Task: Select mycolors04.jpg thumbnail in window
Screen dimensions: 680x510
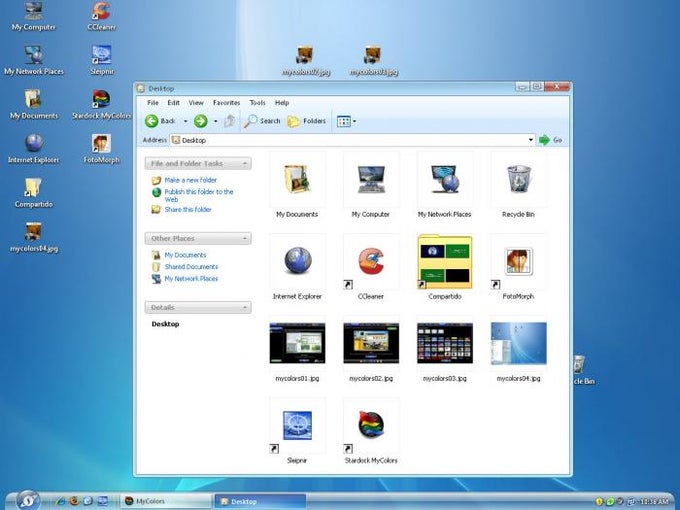Action: 518,343
